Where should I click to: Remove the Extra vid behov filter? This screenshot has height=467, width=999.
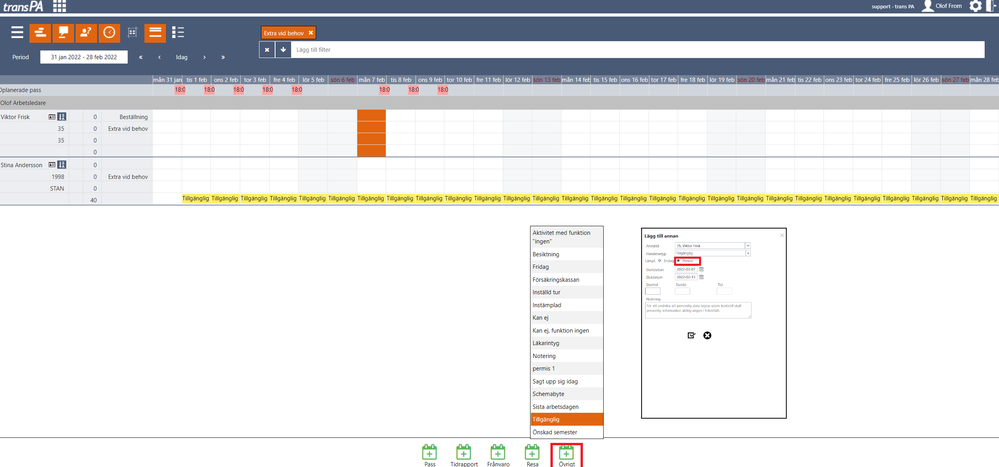pos(310,32)
